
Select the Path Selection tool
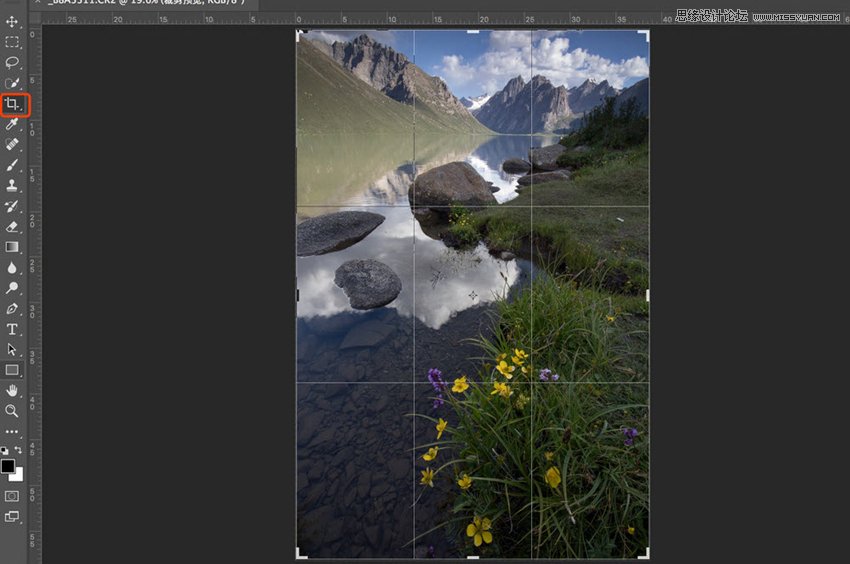tap(12, 350)
